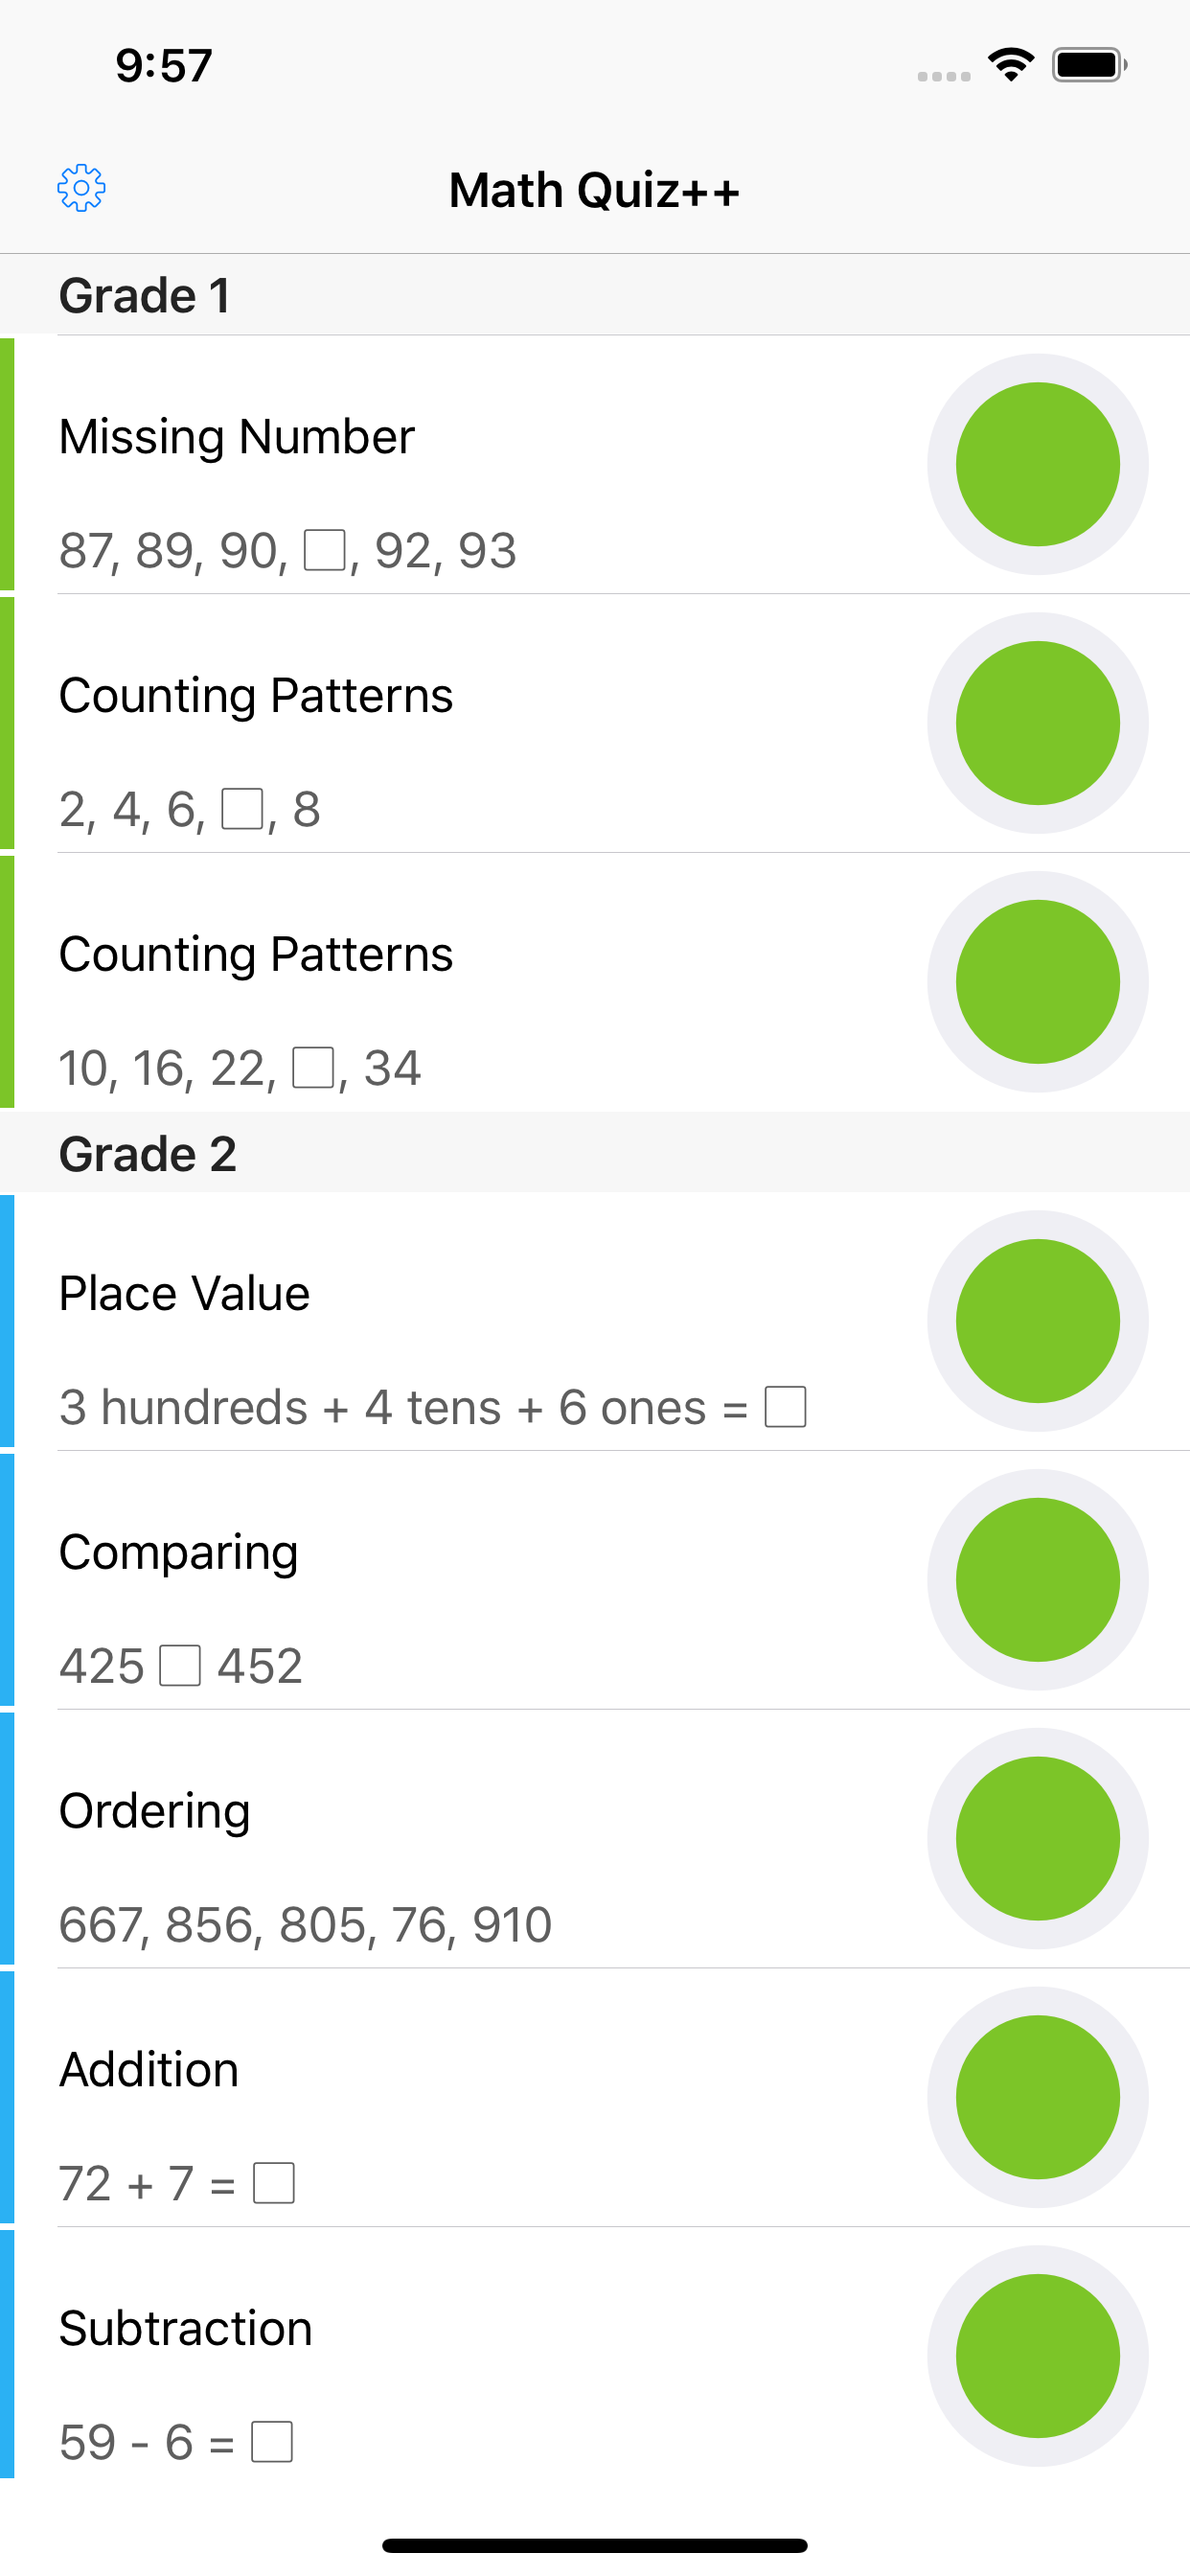Tap the Comparing green progress circle
This screenshot has height=2576, width=1190.
pos(1037,1580)
